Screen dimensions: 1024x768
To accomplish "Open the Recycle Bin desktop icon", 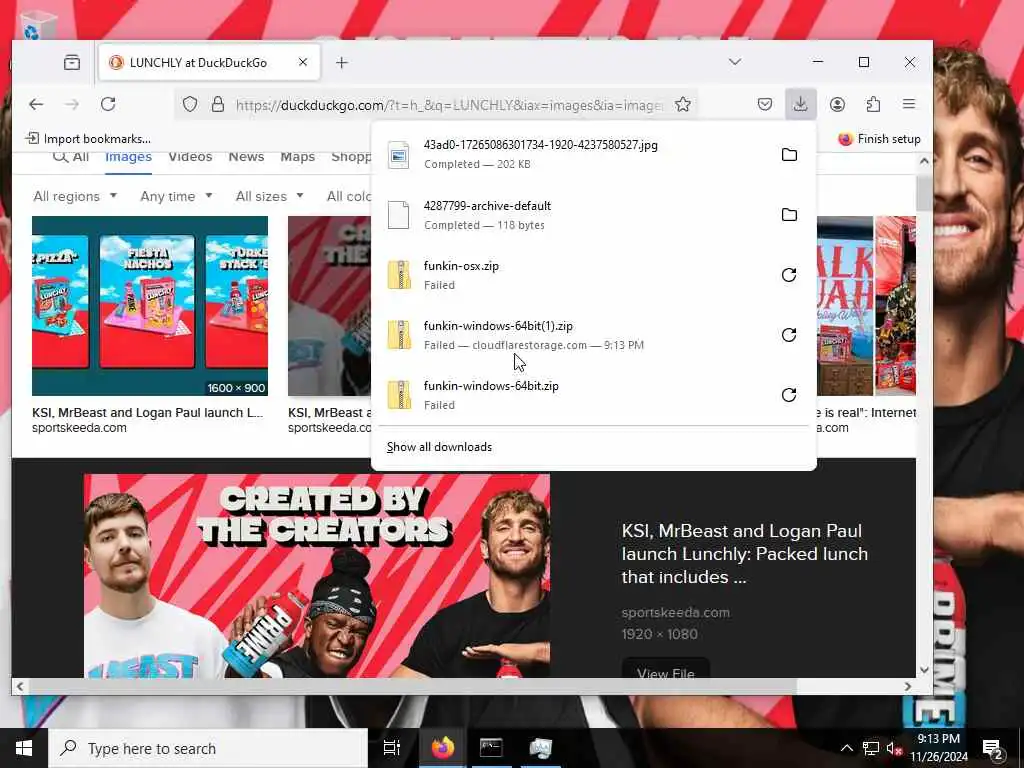I will point(39,26).
